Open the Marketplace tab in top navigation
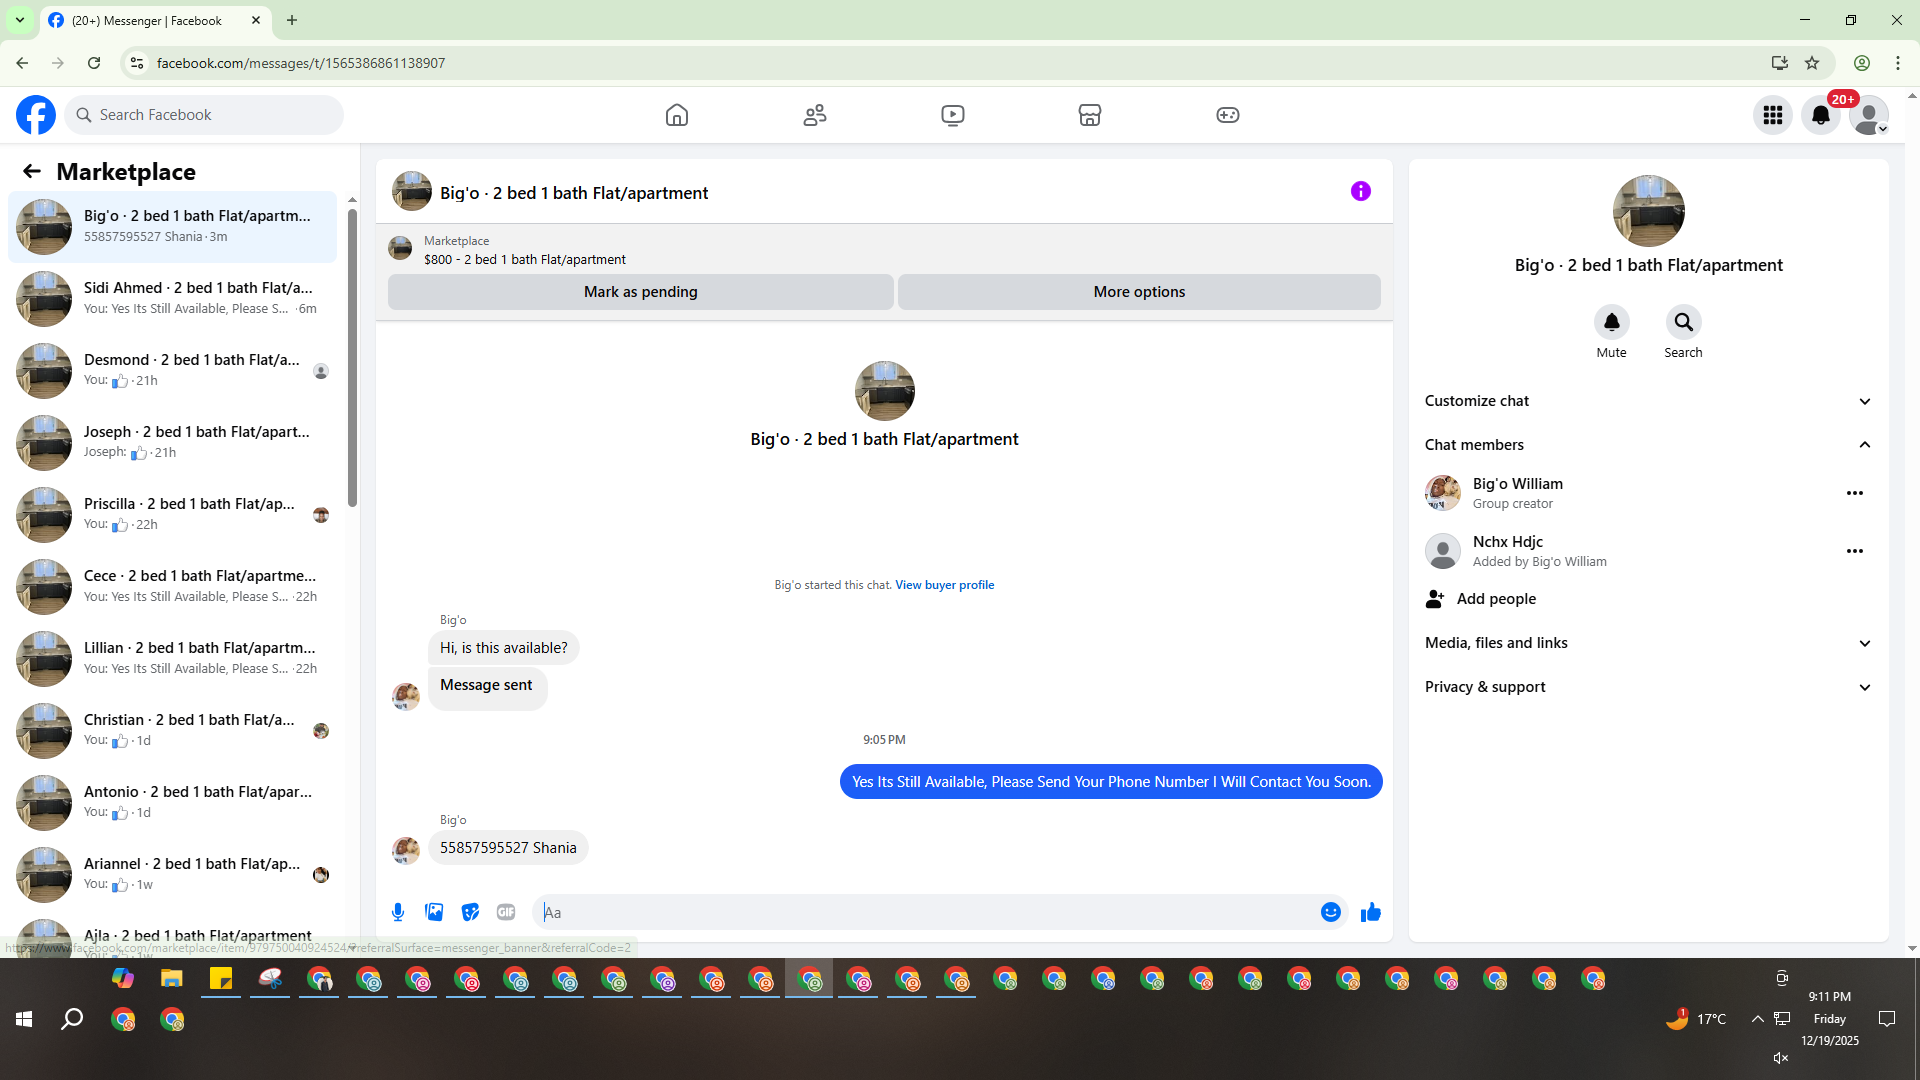 1089,115
